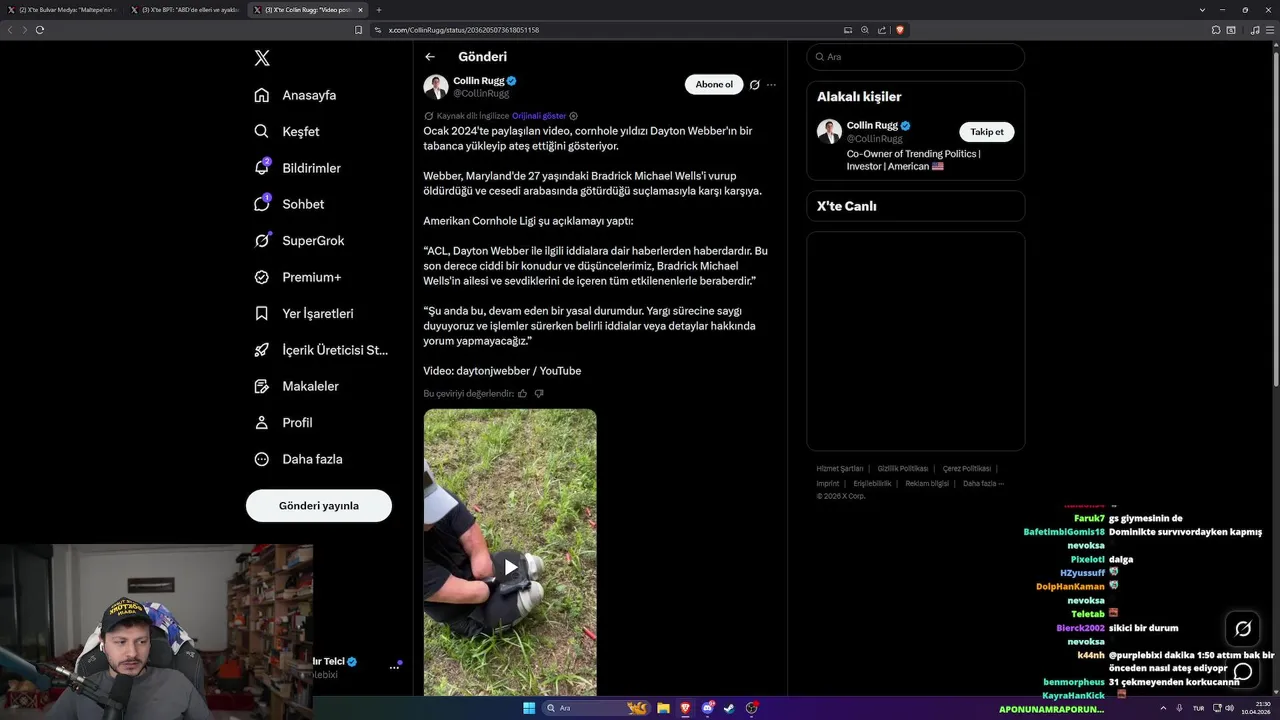Click translation settings gear icon
1280x720 pixels.
(573, 116)
